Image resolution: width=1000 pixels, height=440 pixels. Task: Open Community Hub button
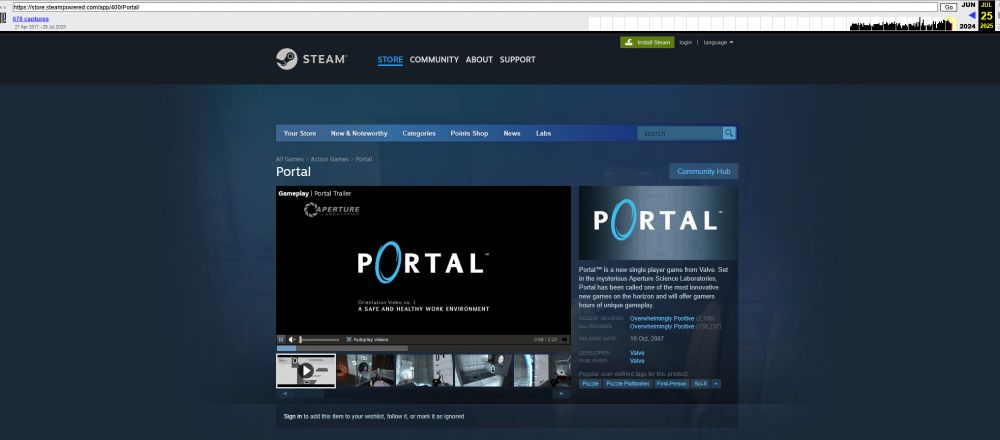click(703, 172)
